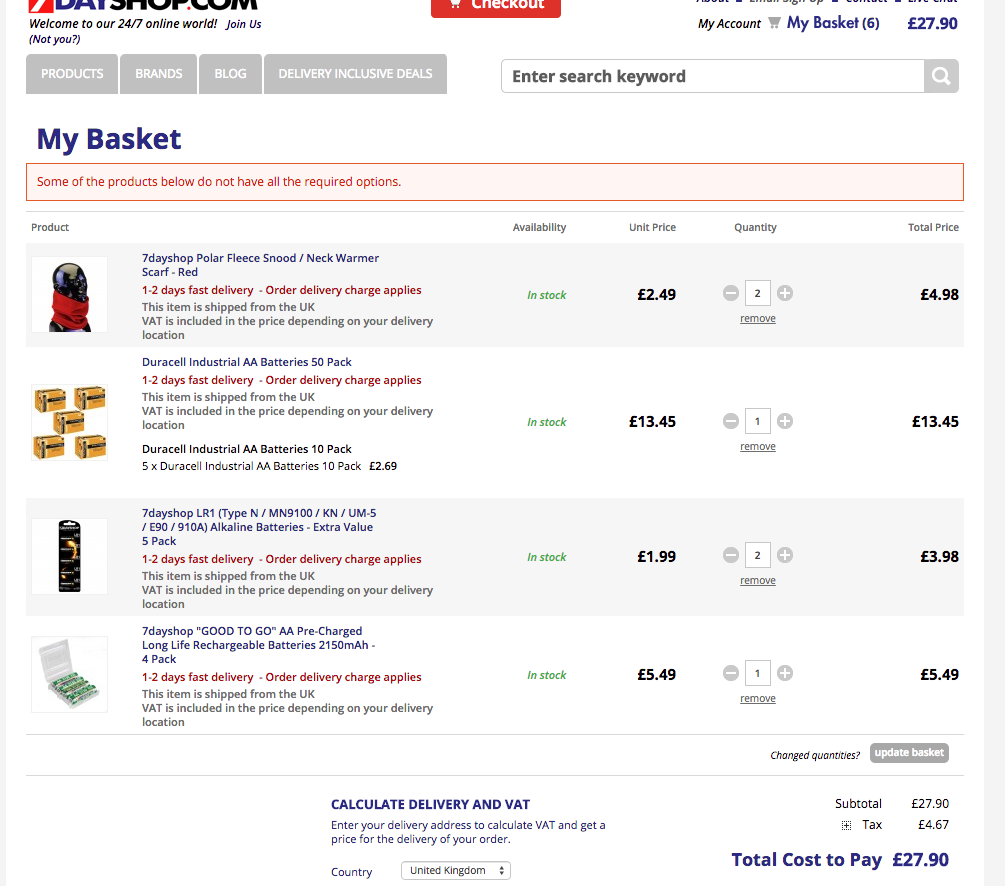Open Duracell Industrial AA 50 Pack link
The height and width of the screenshot is (886, 1005).
coord(247,362)
